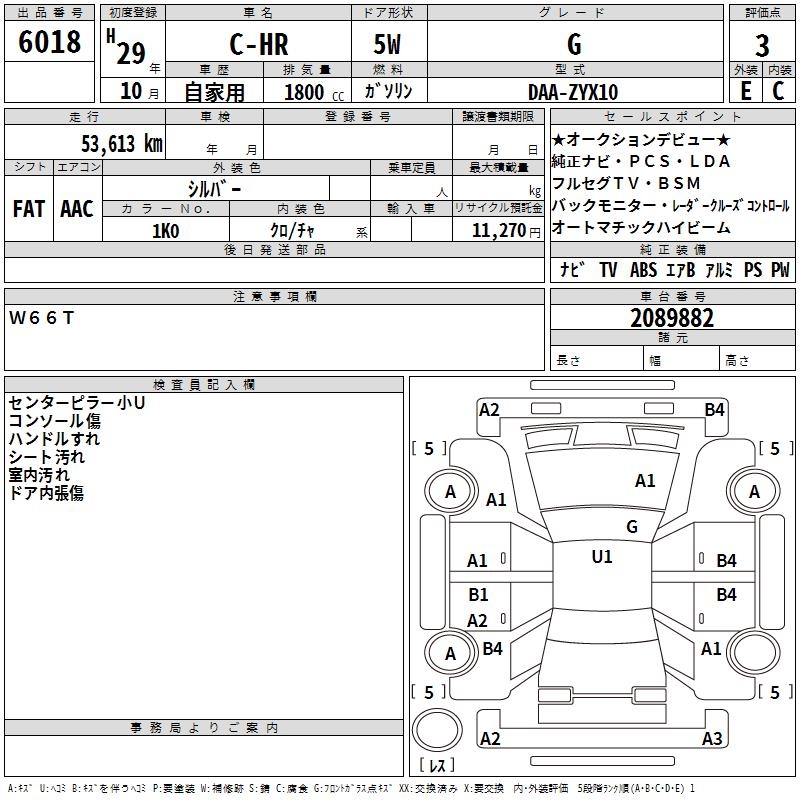This screenshot has height=800, width=800.
Task: Click the 長さ dimension label
Action: click(568, 361)
